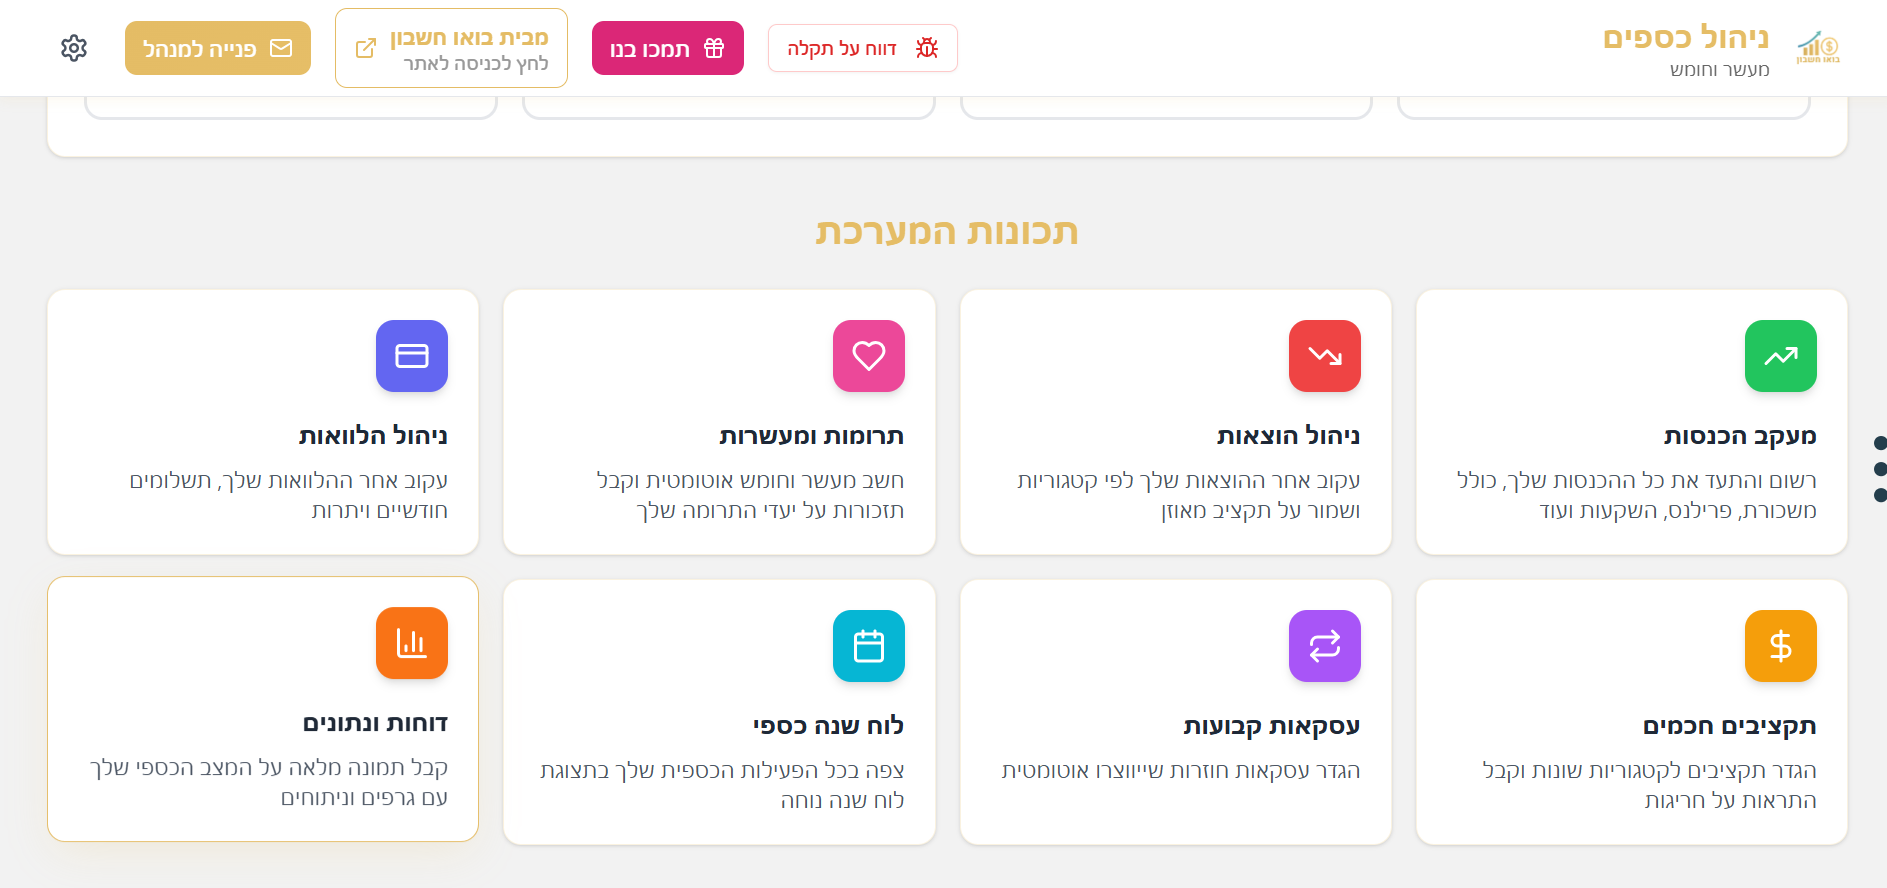Click the red expense management icon
This screenshot has height=888, width=1887.
(x=1324, y=356)
